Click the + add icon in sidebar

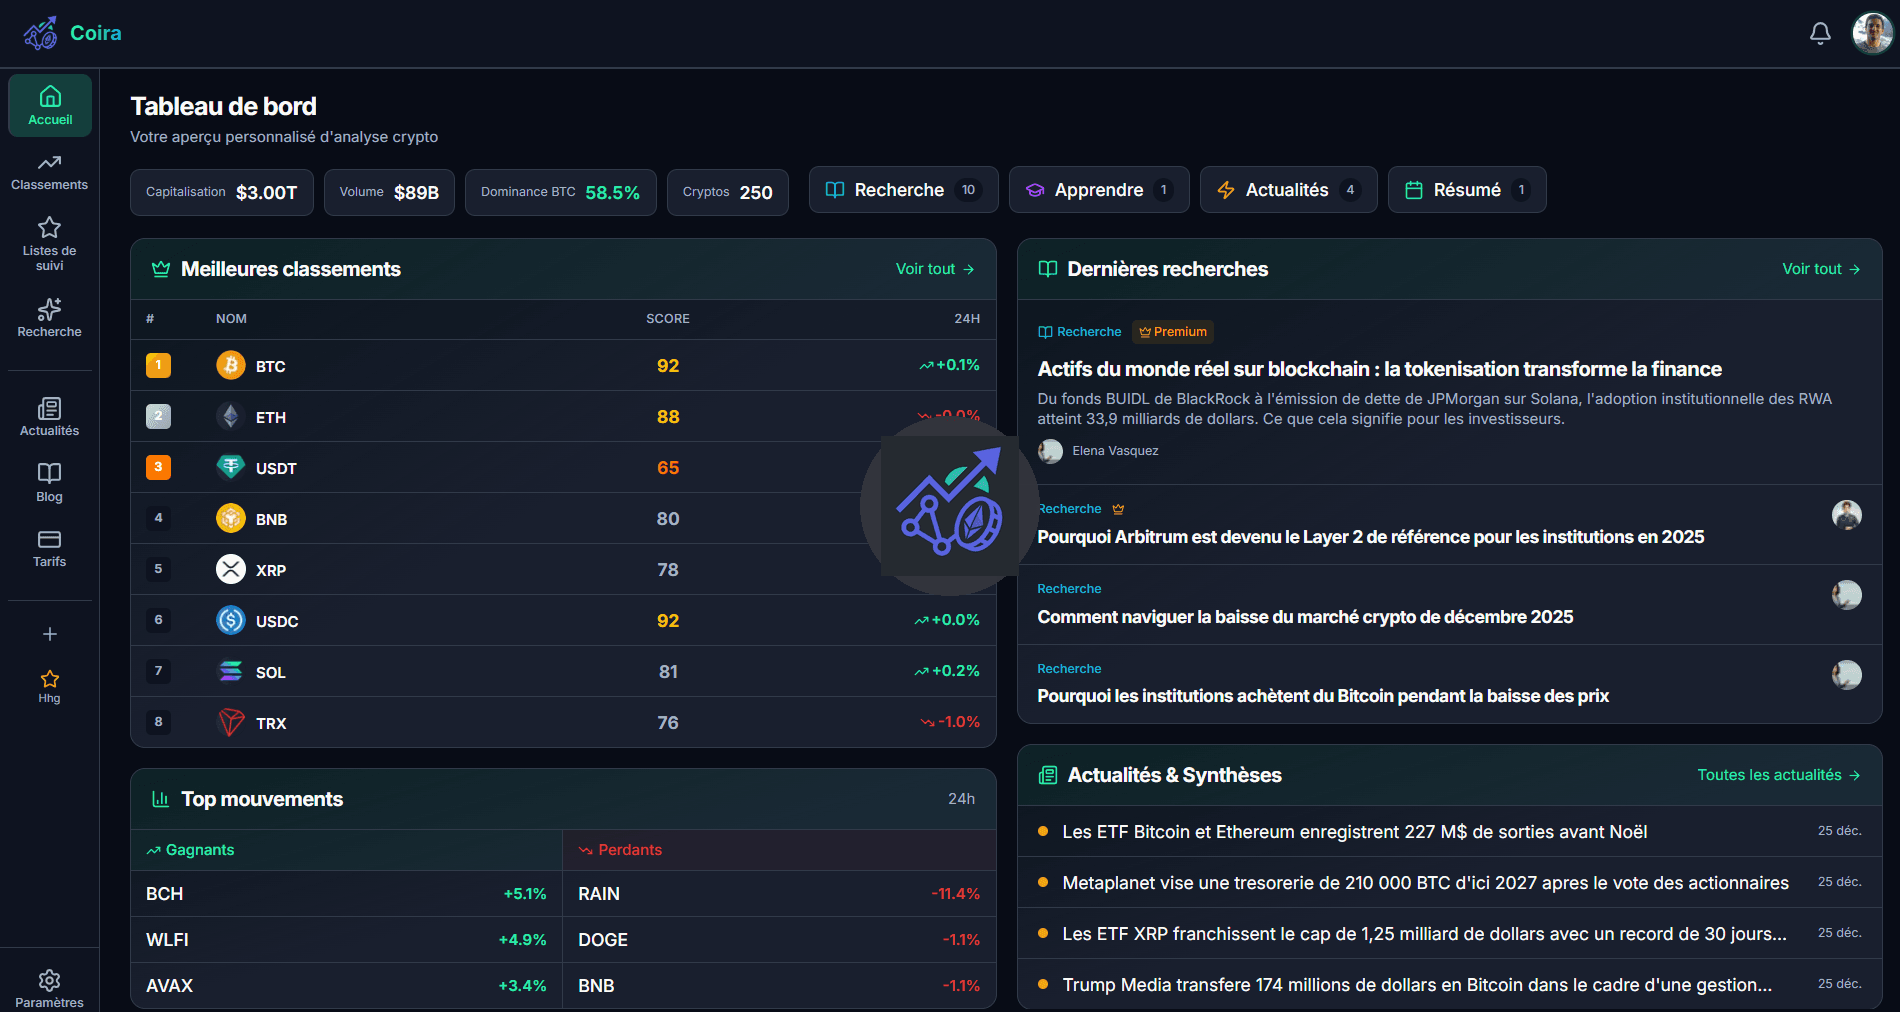49,633
